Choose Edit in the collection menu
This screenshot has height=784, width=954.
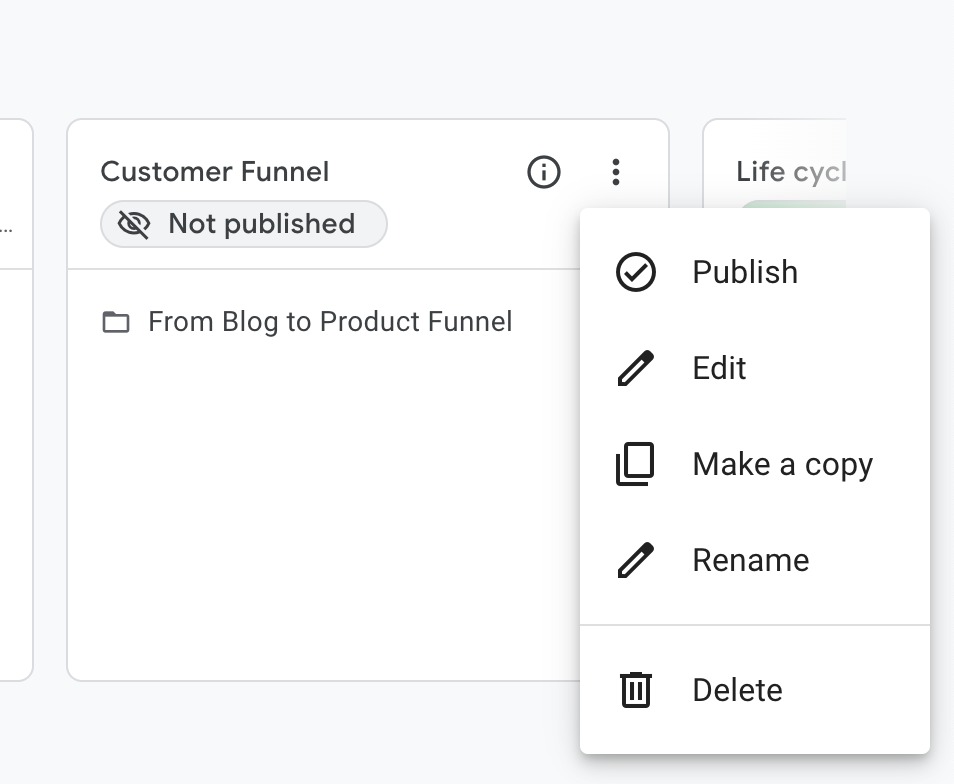pos(719,368)
